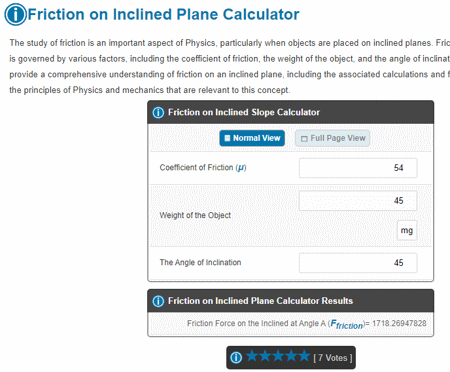Focus the Coefficient of Friction input

pyautogui.click(x=358, y=168)
